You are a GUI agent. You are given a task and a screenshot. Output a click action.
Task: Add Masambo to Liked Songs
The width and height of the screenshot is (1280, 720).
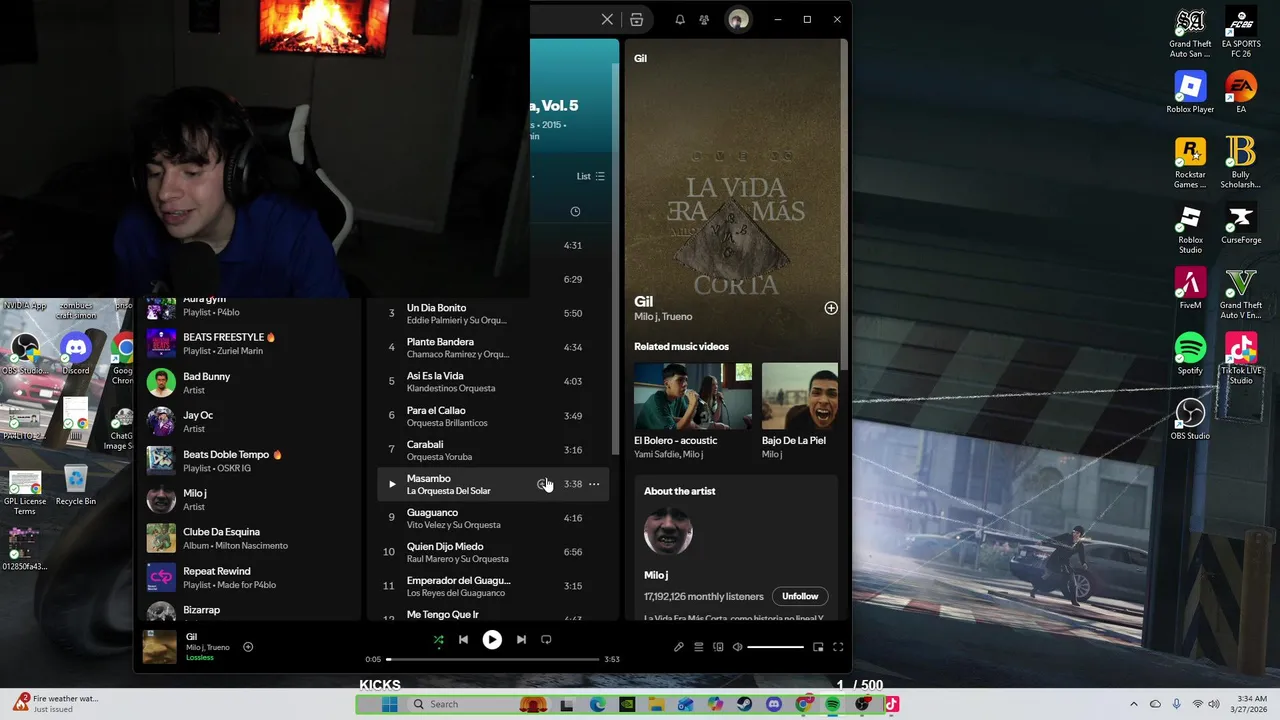[543, 484]
